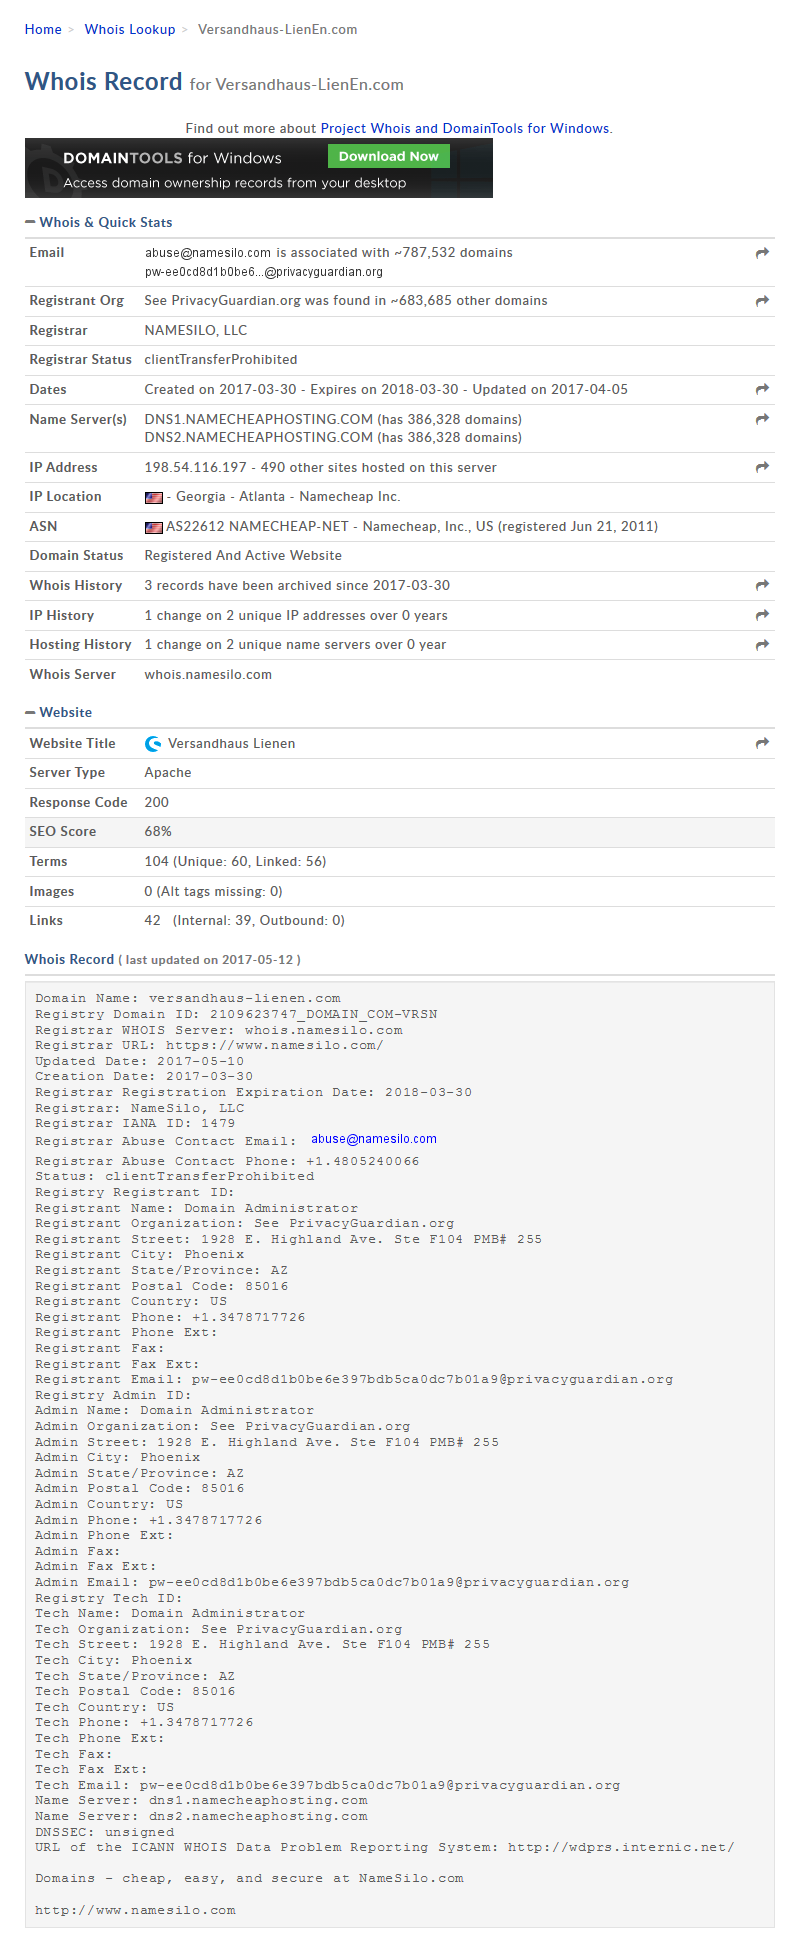
Task: Click the Download Now button
Action: point(389,157)
